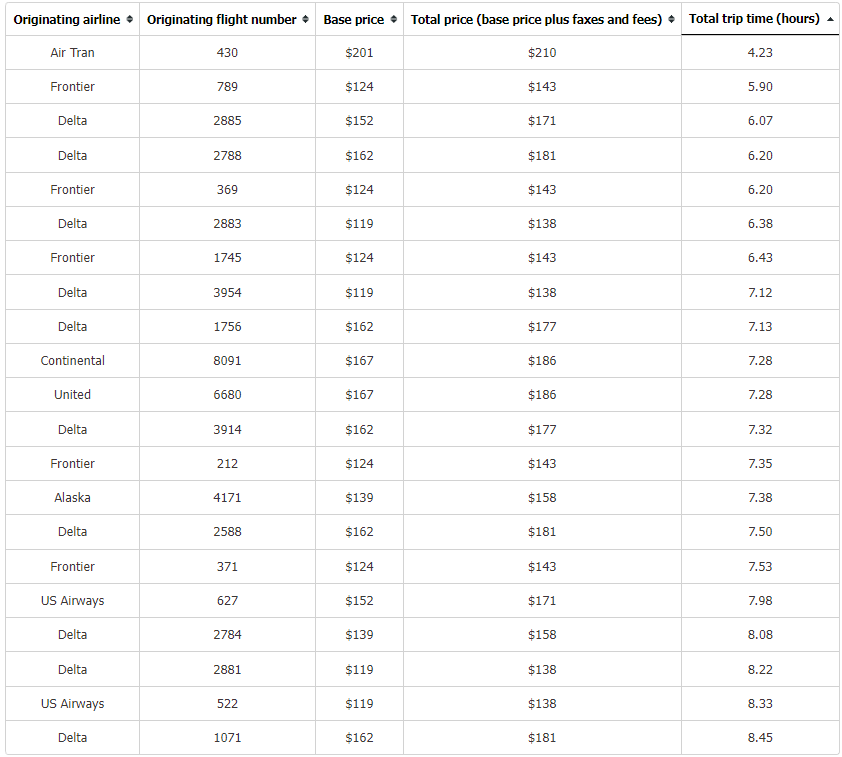
Task: Click sort arrows beside Total price header
Action: [x=671, y=19]
